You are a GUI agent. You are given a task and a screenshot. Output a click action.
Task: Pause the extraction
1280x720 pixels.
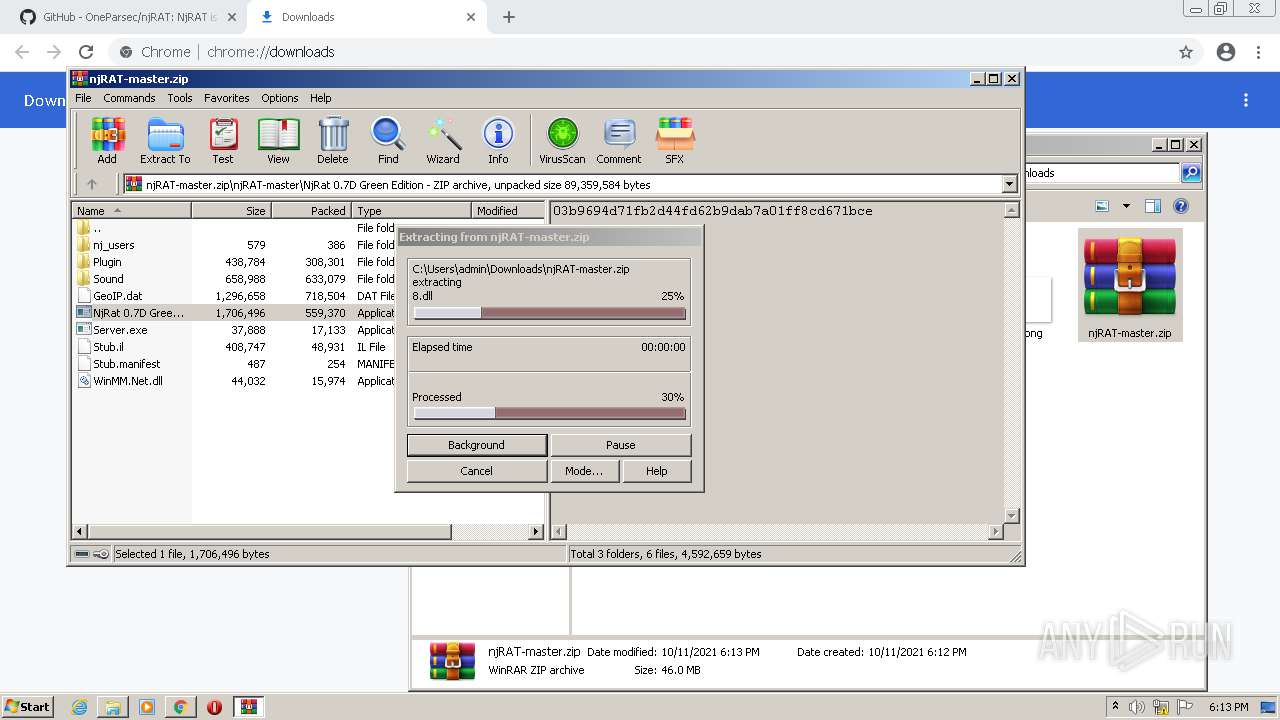pyautogui.click(x=620, y=445)
